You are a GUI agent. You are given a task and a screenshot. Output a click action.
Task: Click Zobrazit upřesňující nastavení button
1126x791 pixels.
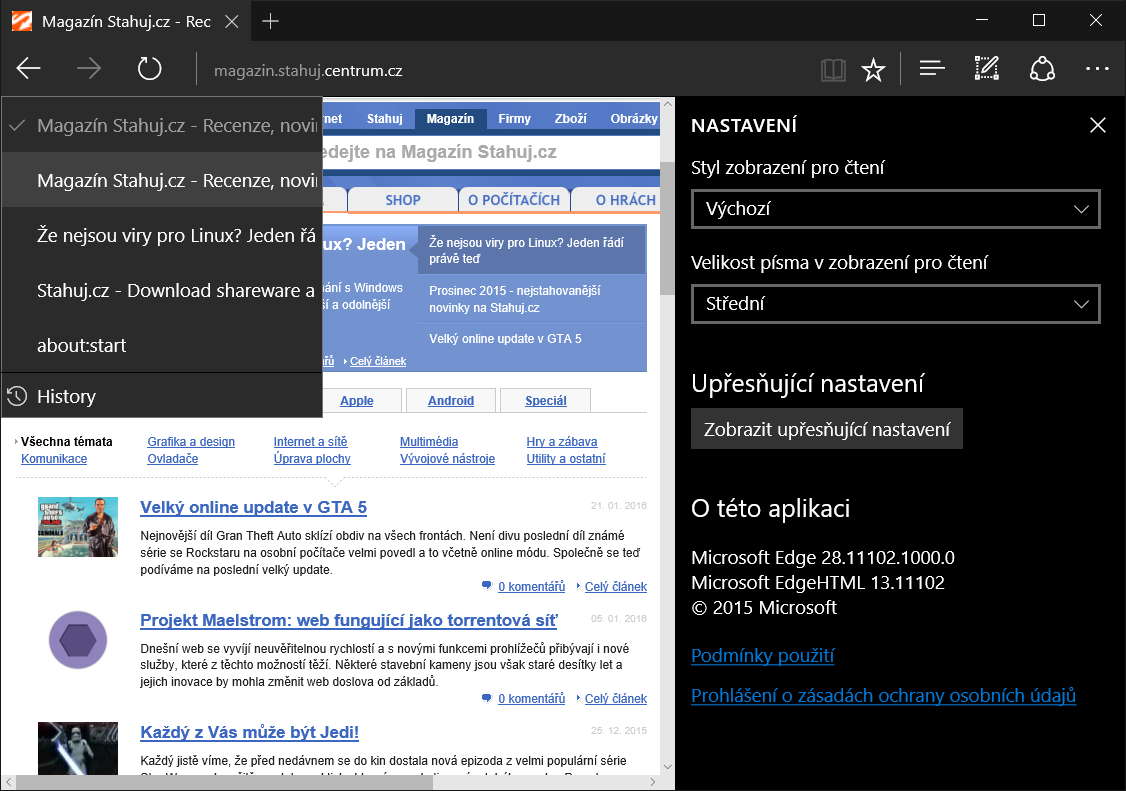(827, 429)
